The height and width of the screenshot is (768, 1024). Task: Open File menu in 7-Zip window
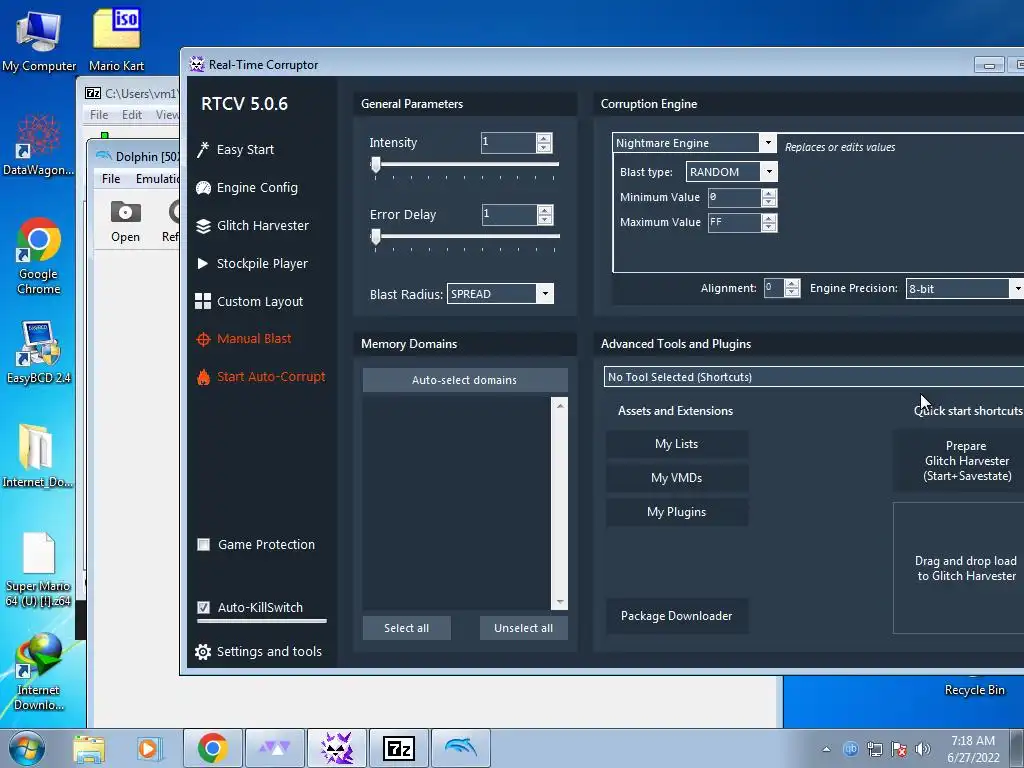[99, 115]
